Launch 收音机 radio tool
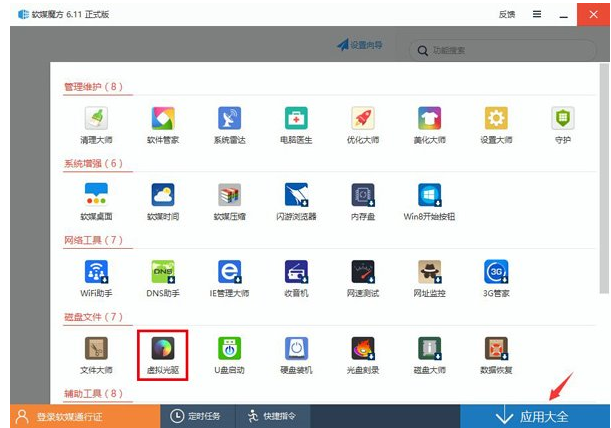 click(x=296, y=279)
